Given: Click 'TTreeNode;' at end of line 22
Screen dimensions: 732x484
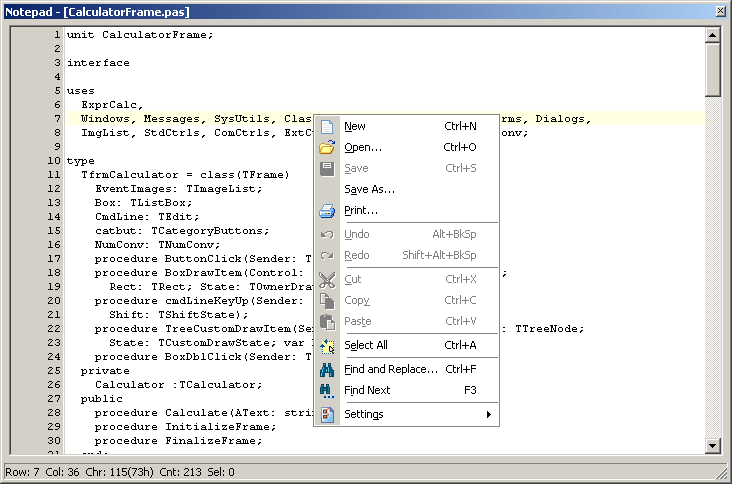Looking at the screenshot, I should [x=549, y=329].
